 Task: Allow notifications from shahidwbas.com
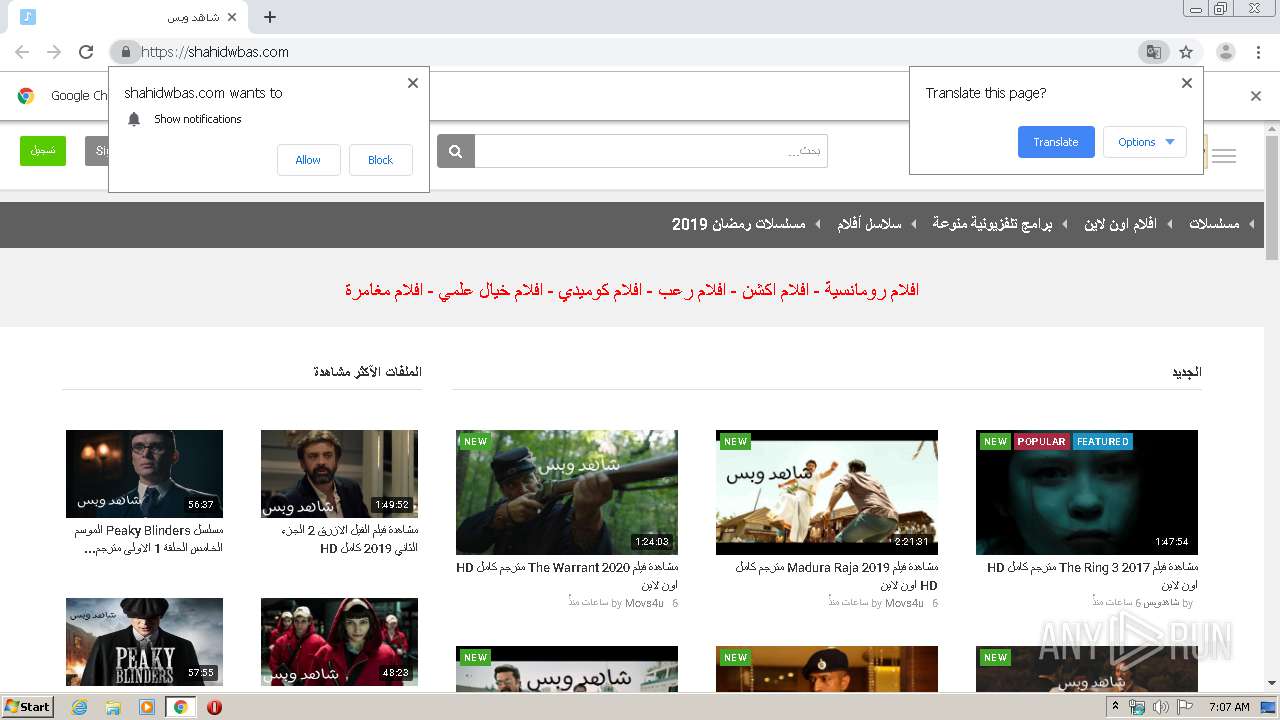(x=308, y=160)
